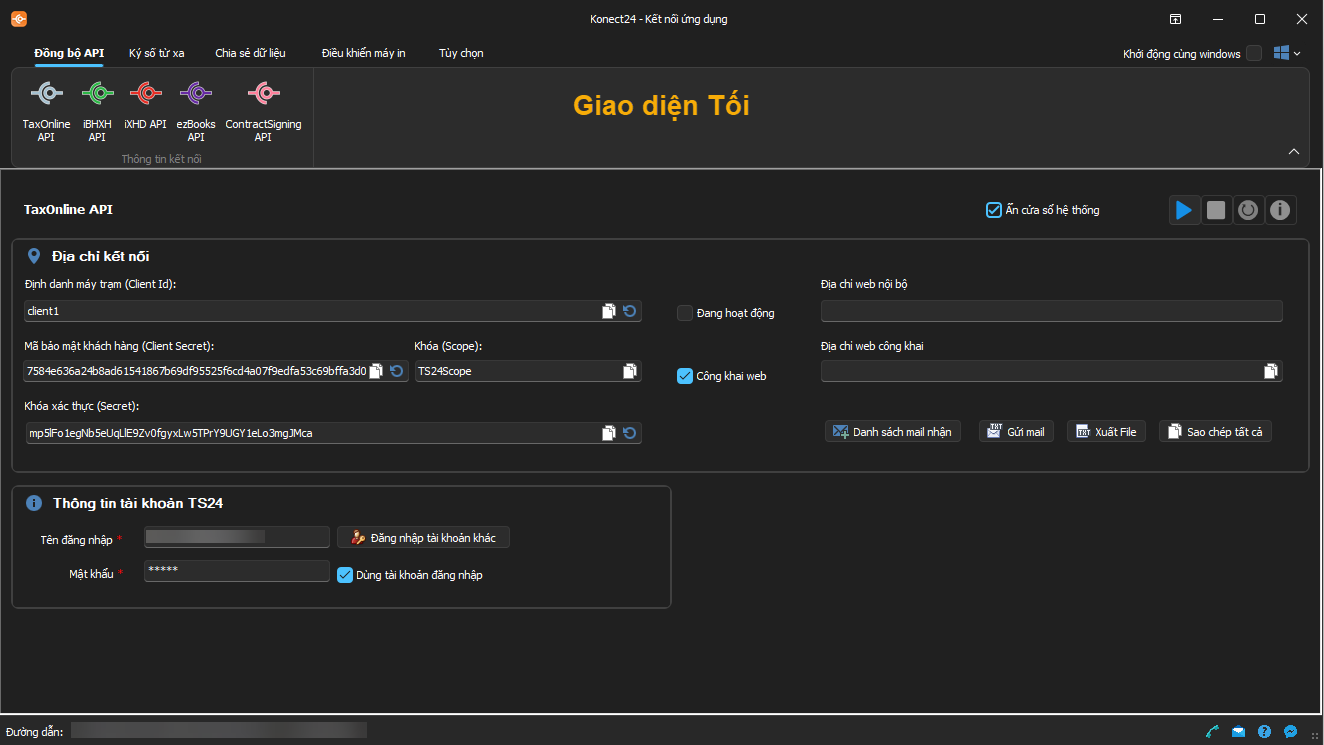Copy the Client Id value
Viewport: 1324px width, 745px height.
(x=609, y=311)
